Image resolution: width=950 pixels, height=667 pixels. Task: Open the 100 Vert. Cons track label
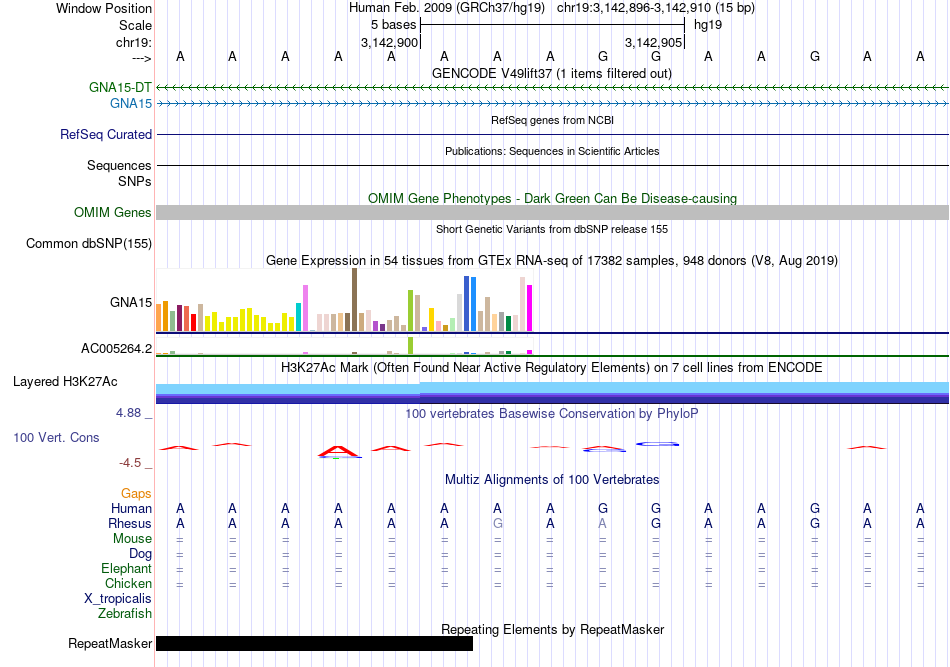[x=56, y=437]
